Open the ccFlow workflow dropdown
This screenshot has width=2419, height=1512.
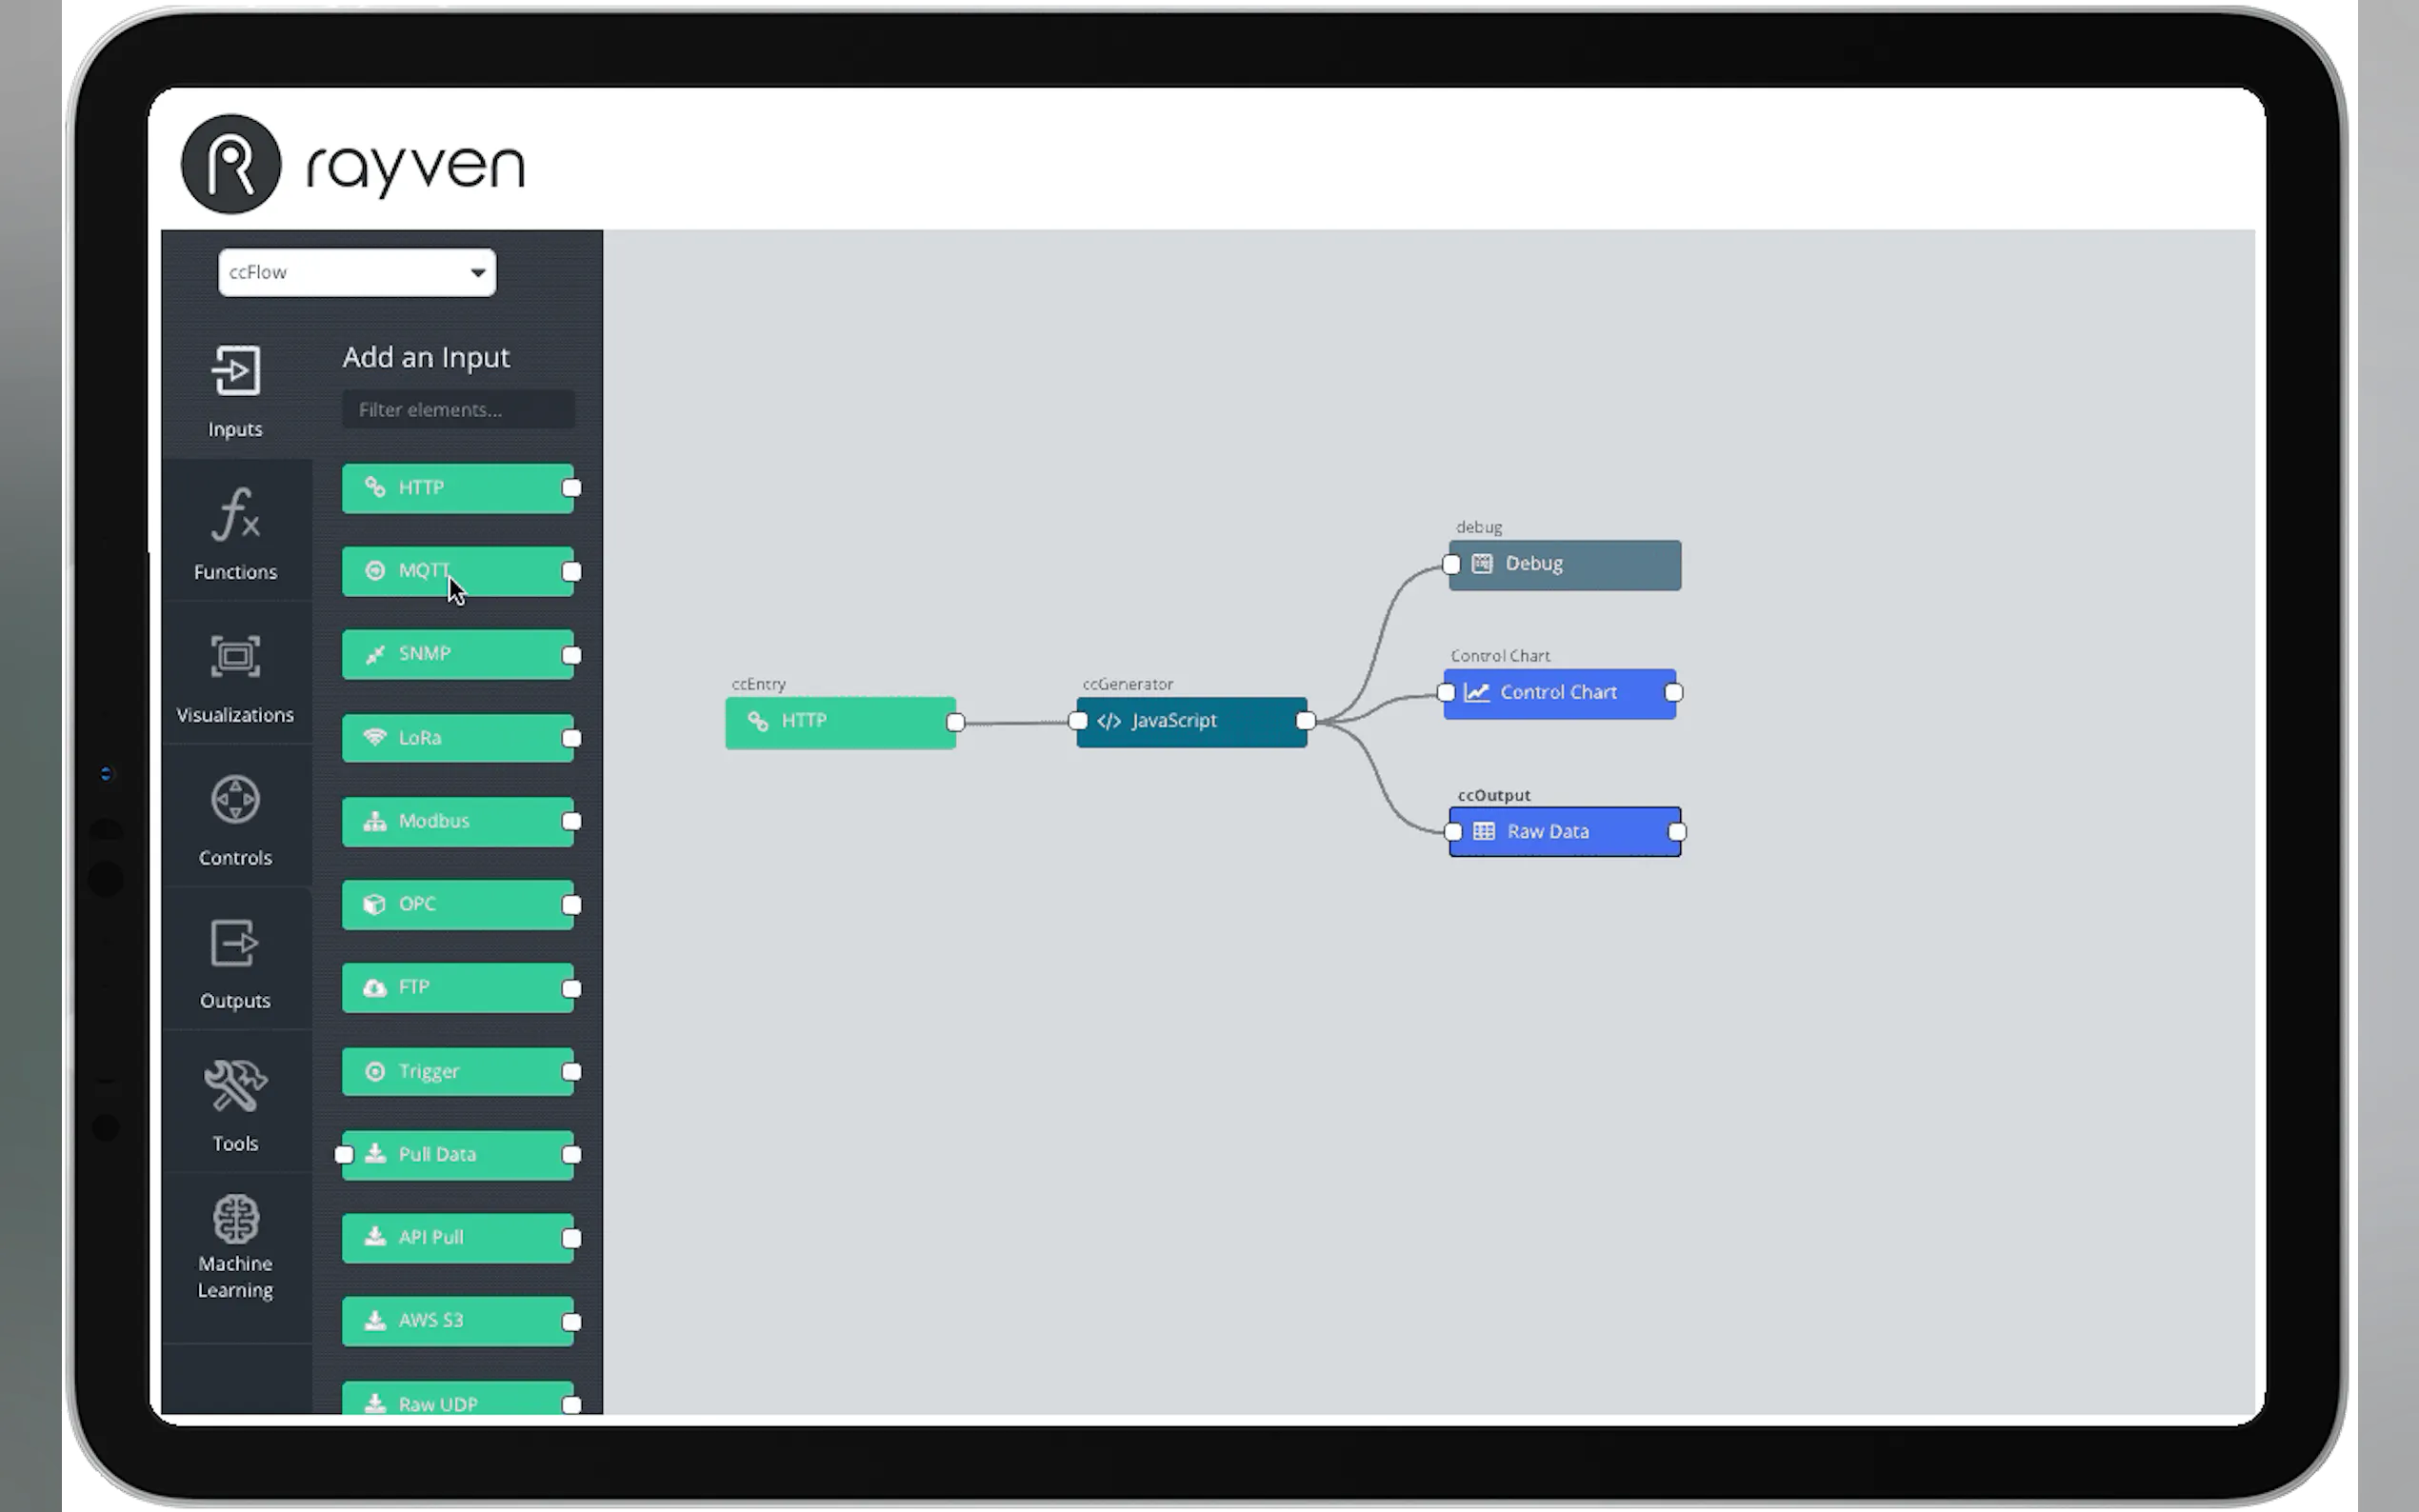(x=357, y=272)
